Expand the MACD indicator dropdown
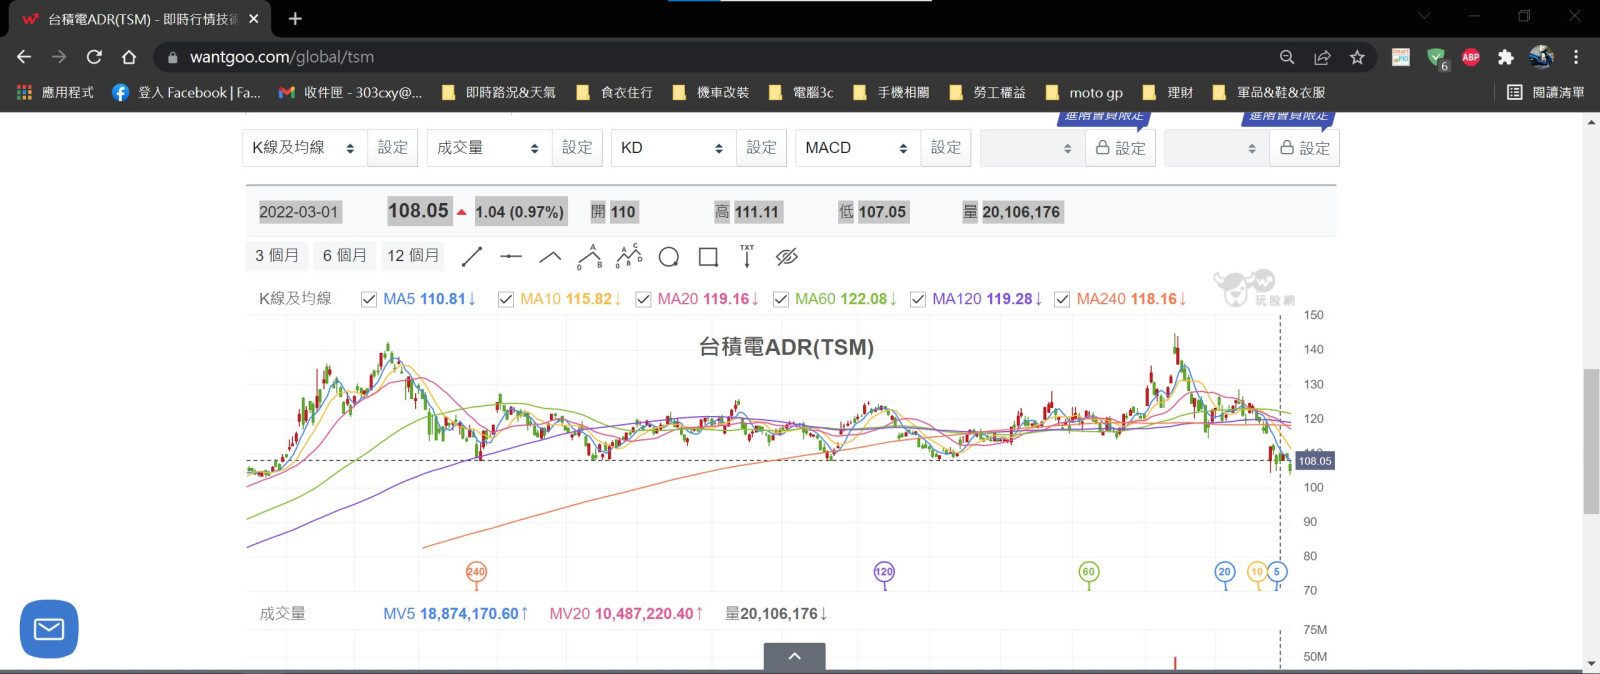1600x674 pixels. pyautogui.click(x=856, y=148)
